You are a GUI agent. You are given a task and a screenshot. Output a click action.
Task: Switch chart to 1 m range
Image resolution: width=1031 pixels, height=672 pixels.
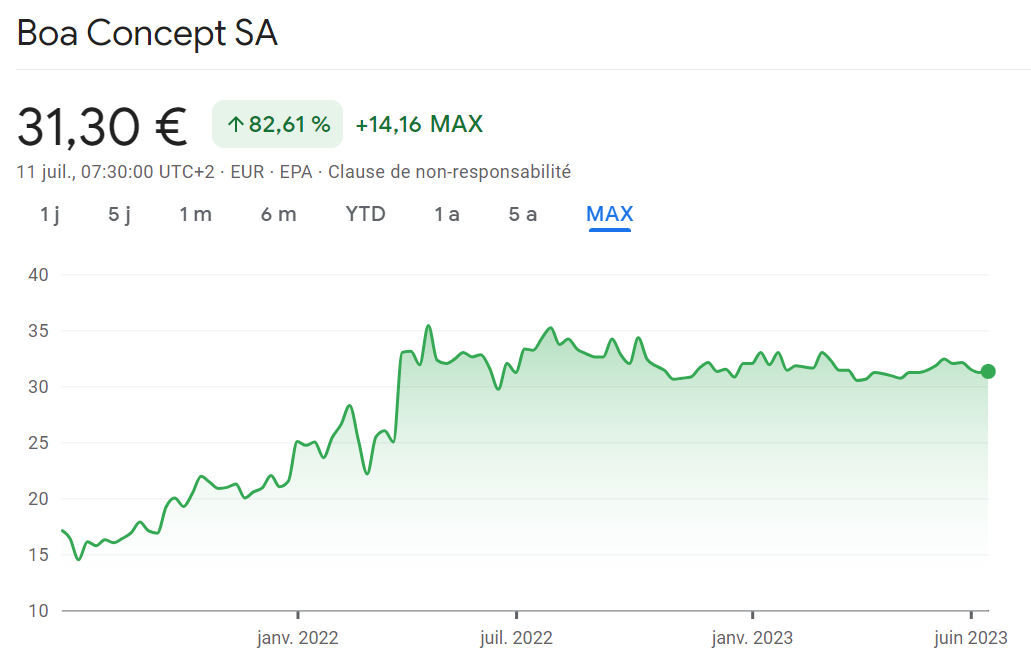coord(195,214)
